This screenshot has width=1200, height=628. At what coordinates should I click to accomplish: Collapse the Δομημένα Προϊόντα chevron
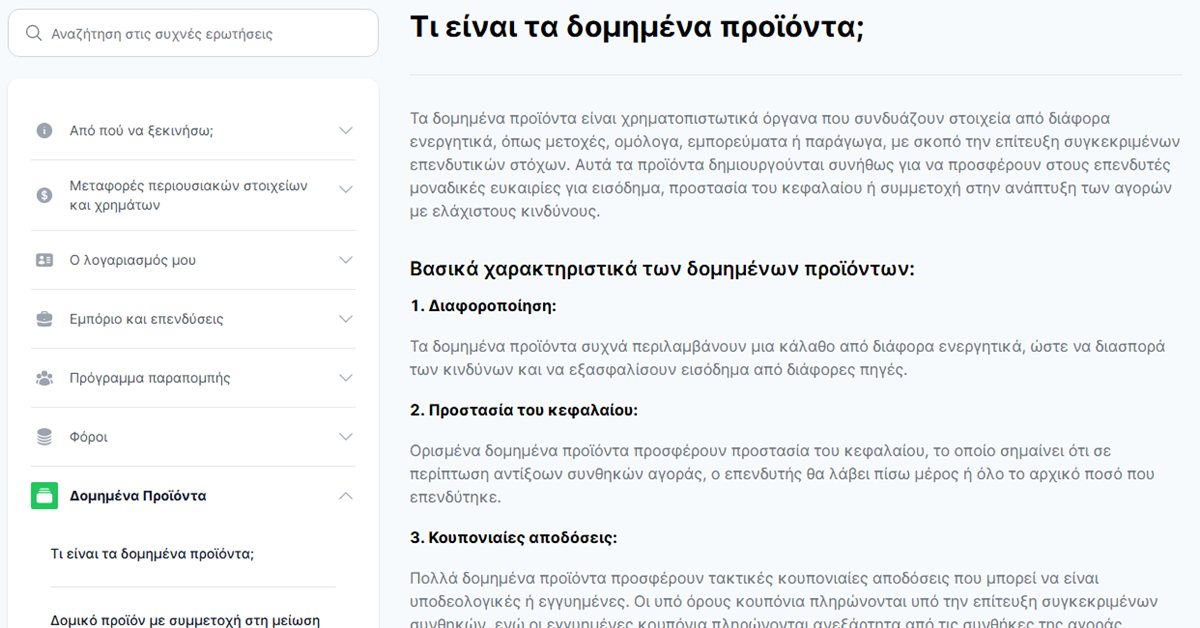coord(346,495)
